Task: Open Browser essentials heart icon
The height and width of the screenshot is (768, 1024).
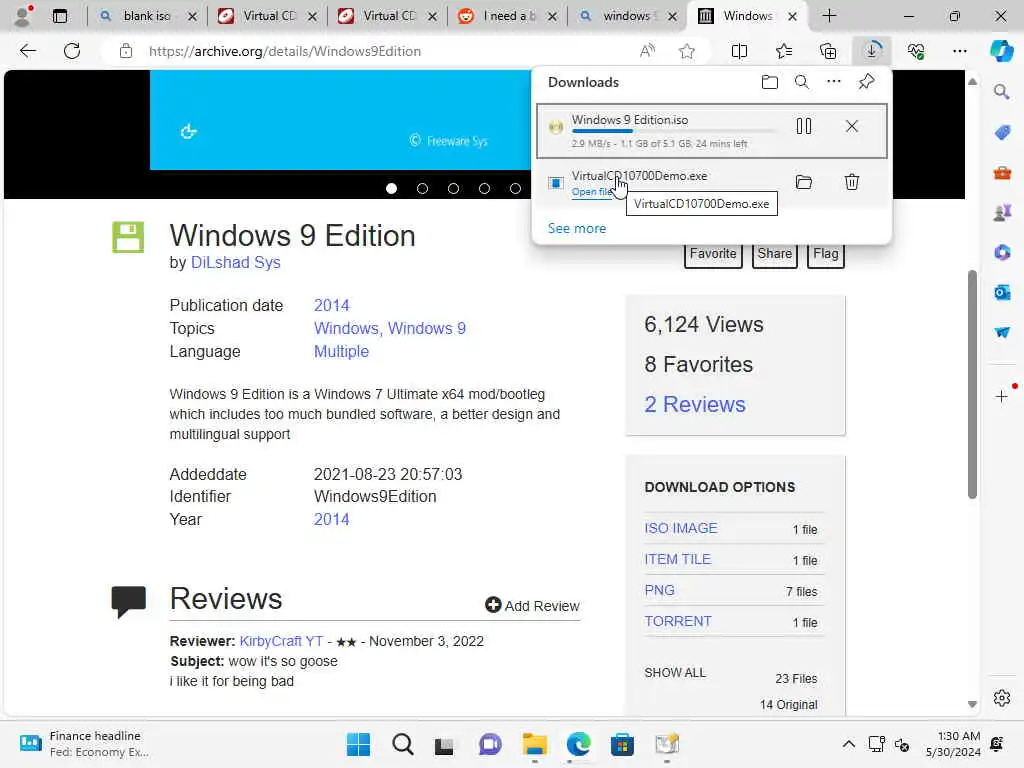Action: (x=916, y=51)
